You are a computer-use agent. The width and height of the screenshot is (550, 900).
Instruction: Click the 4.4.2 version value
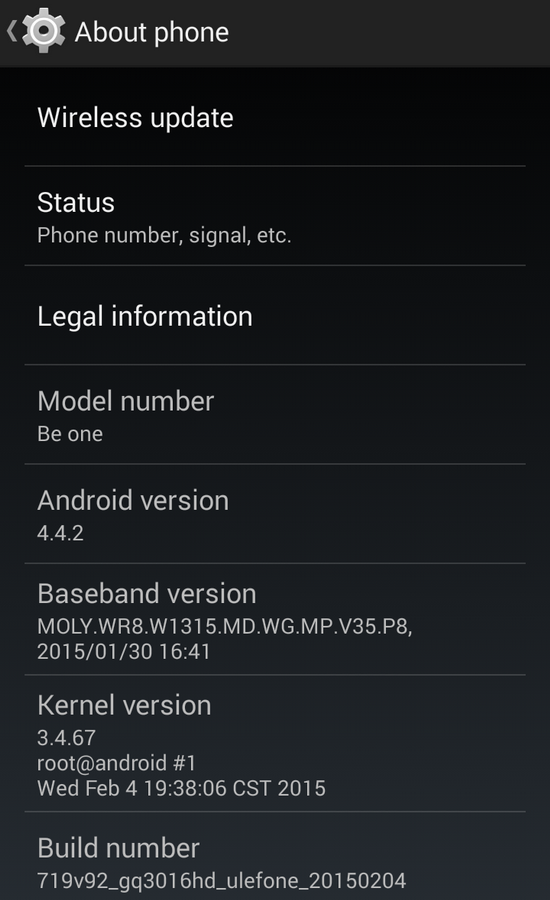(x=60, y=533)
